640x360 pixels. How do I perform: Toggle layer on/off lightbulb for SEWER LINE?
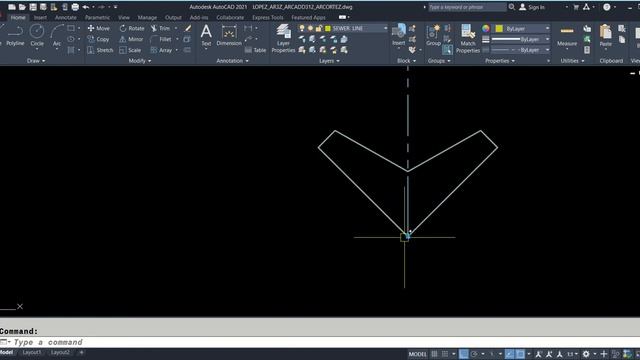click(x=302, y=28)
